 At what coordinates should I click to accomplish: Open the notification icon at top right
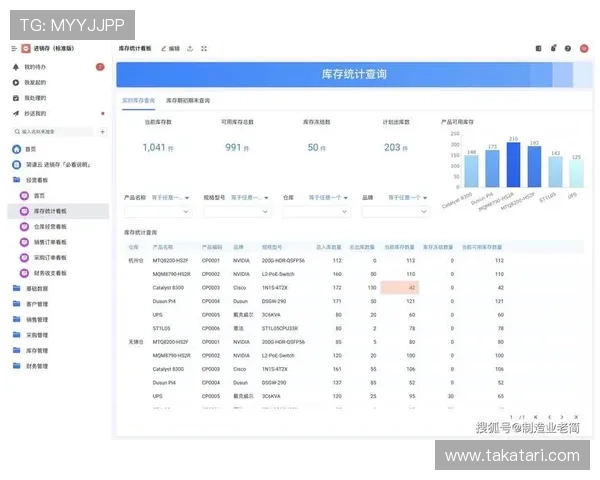tap(553, 48)
